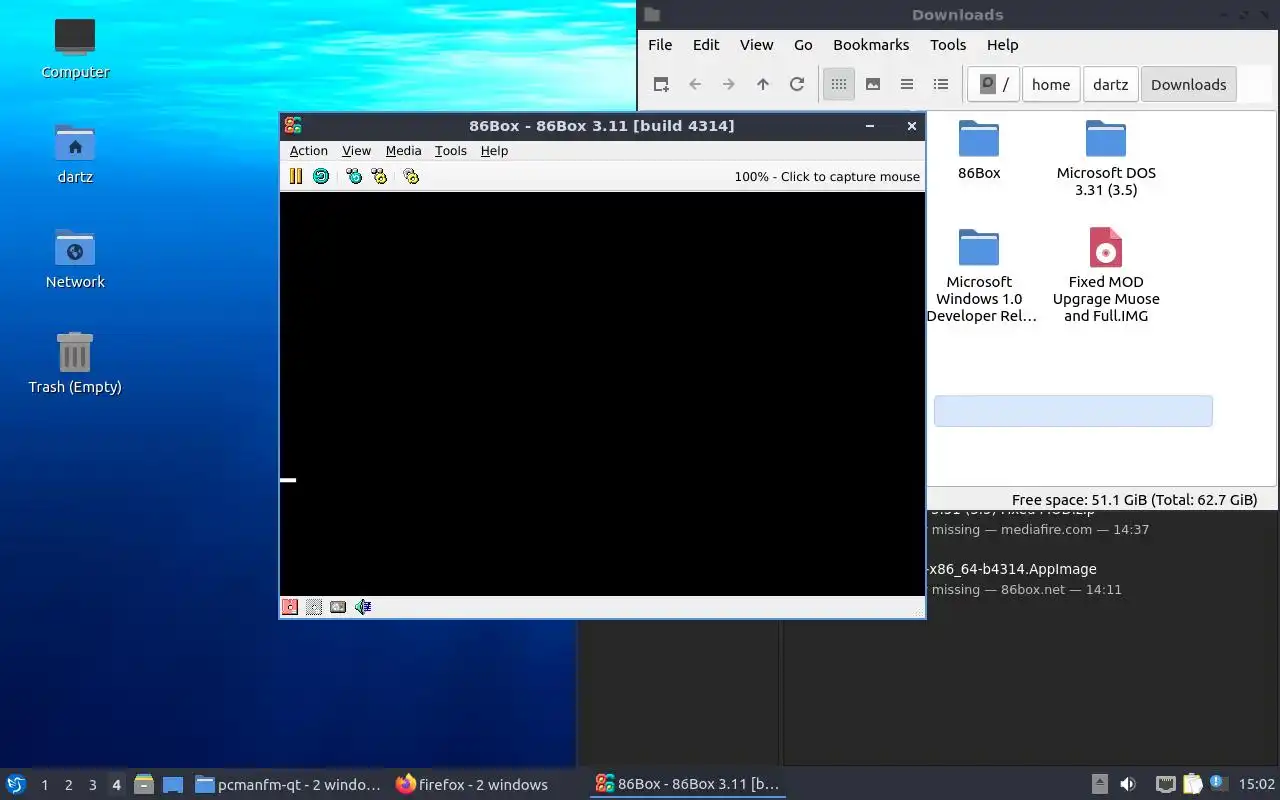Open the Help menu in 86Box
1280x800 pixels.
(494, 151)
